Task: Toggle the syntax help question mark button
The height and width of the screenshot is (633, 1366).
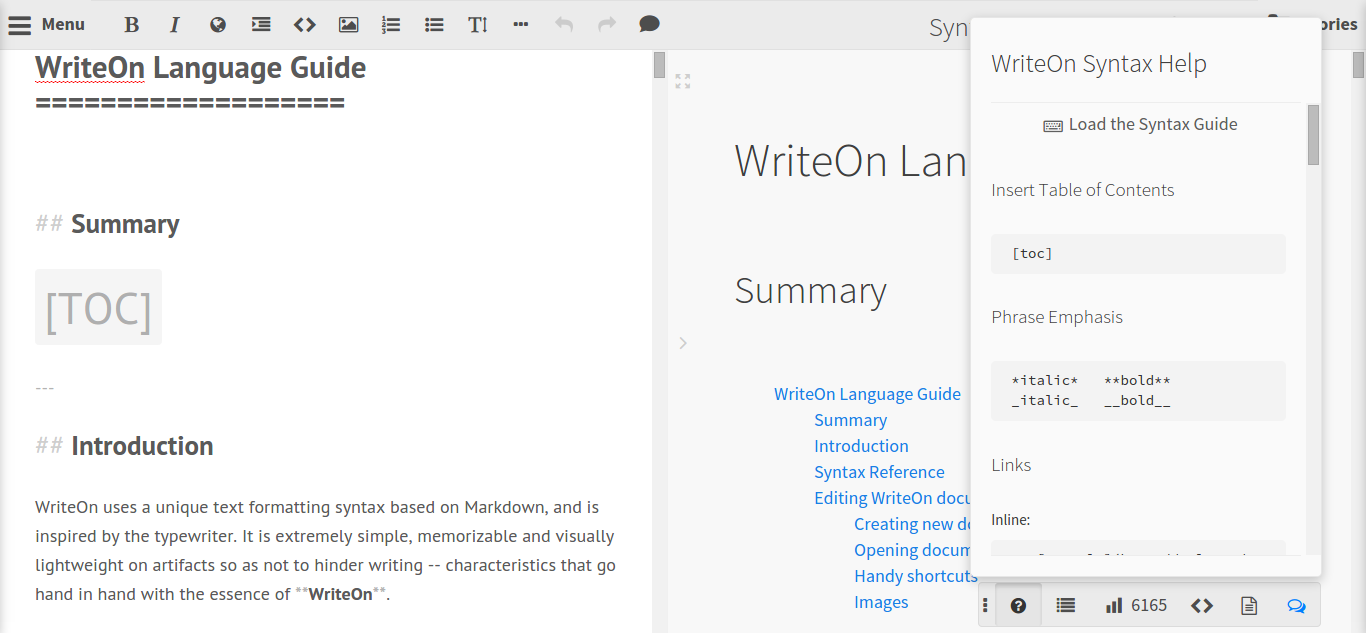Action: 1018,605
